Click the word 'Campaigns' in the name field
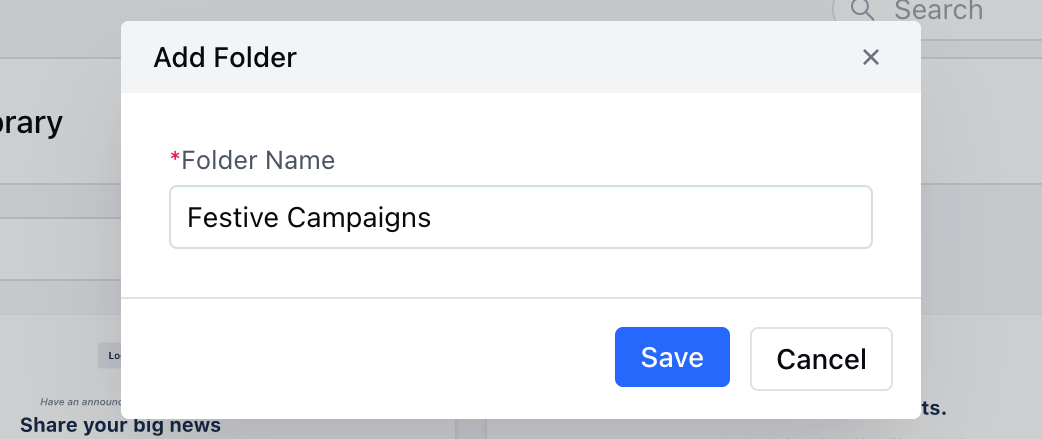The image size is (1042, 439). [359, 219]
